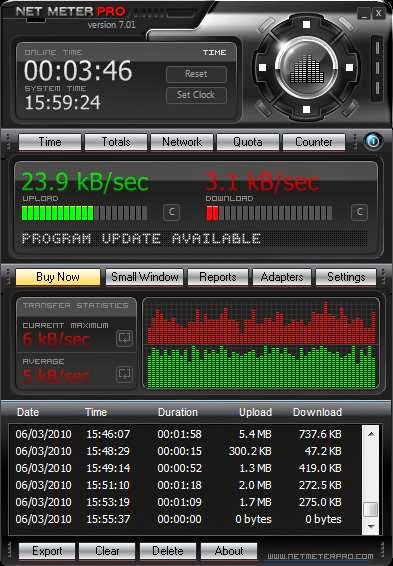Visit www.netmeterpro.com link
393x566 pixels.
pyautogui.click(x=320, y=556)
